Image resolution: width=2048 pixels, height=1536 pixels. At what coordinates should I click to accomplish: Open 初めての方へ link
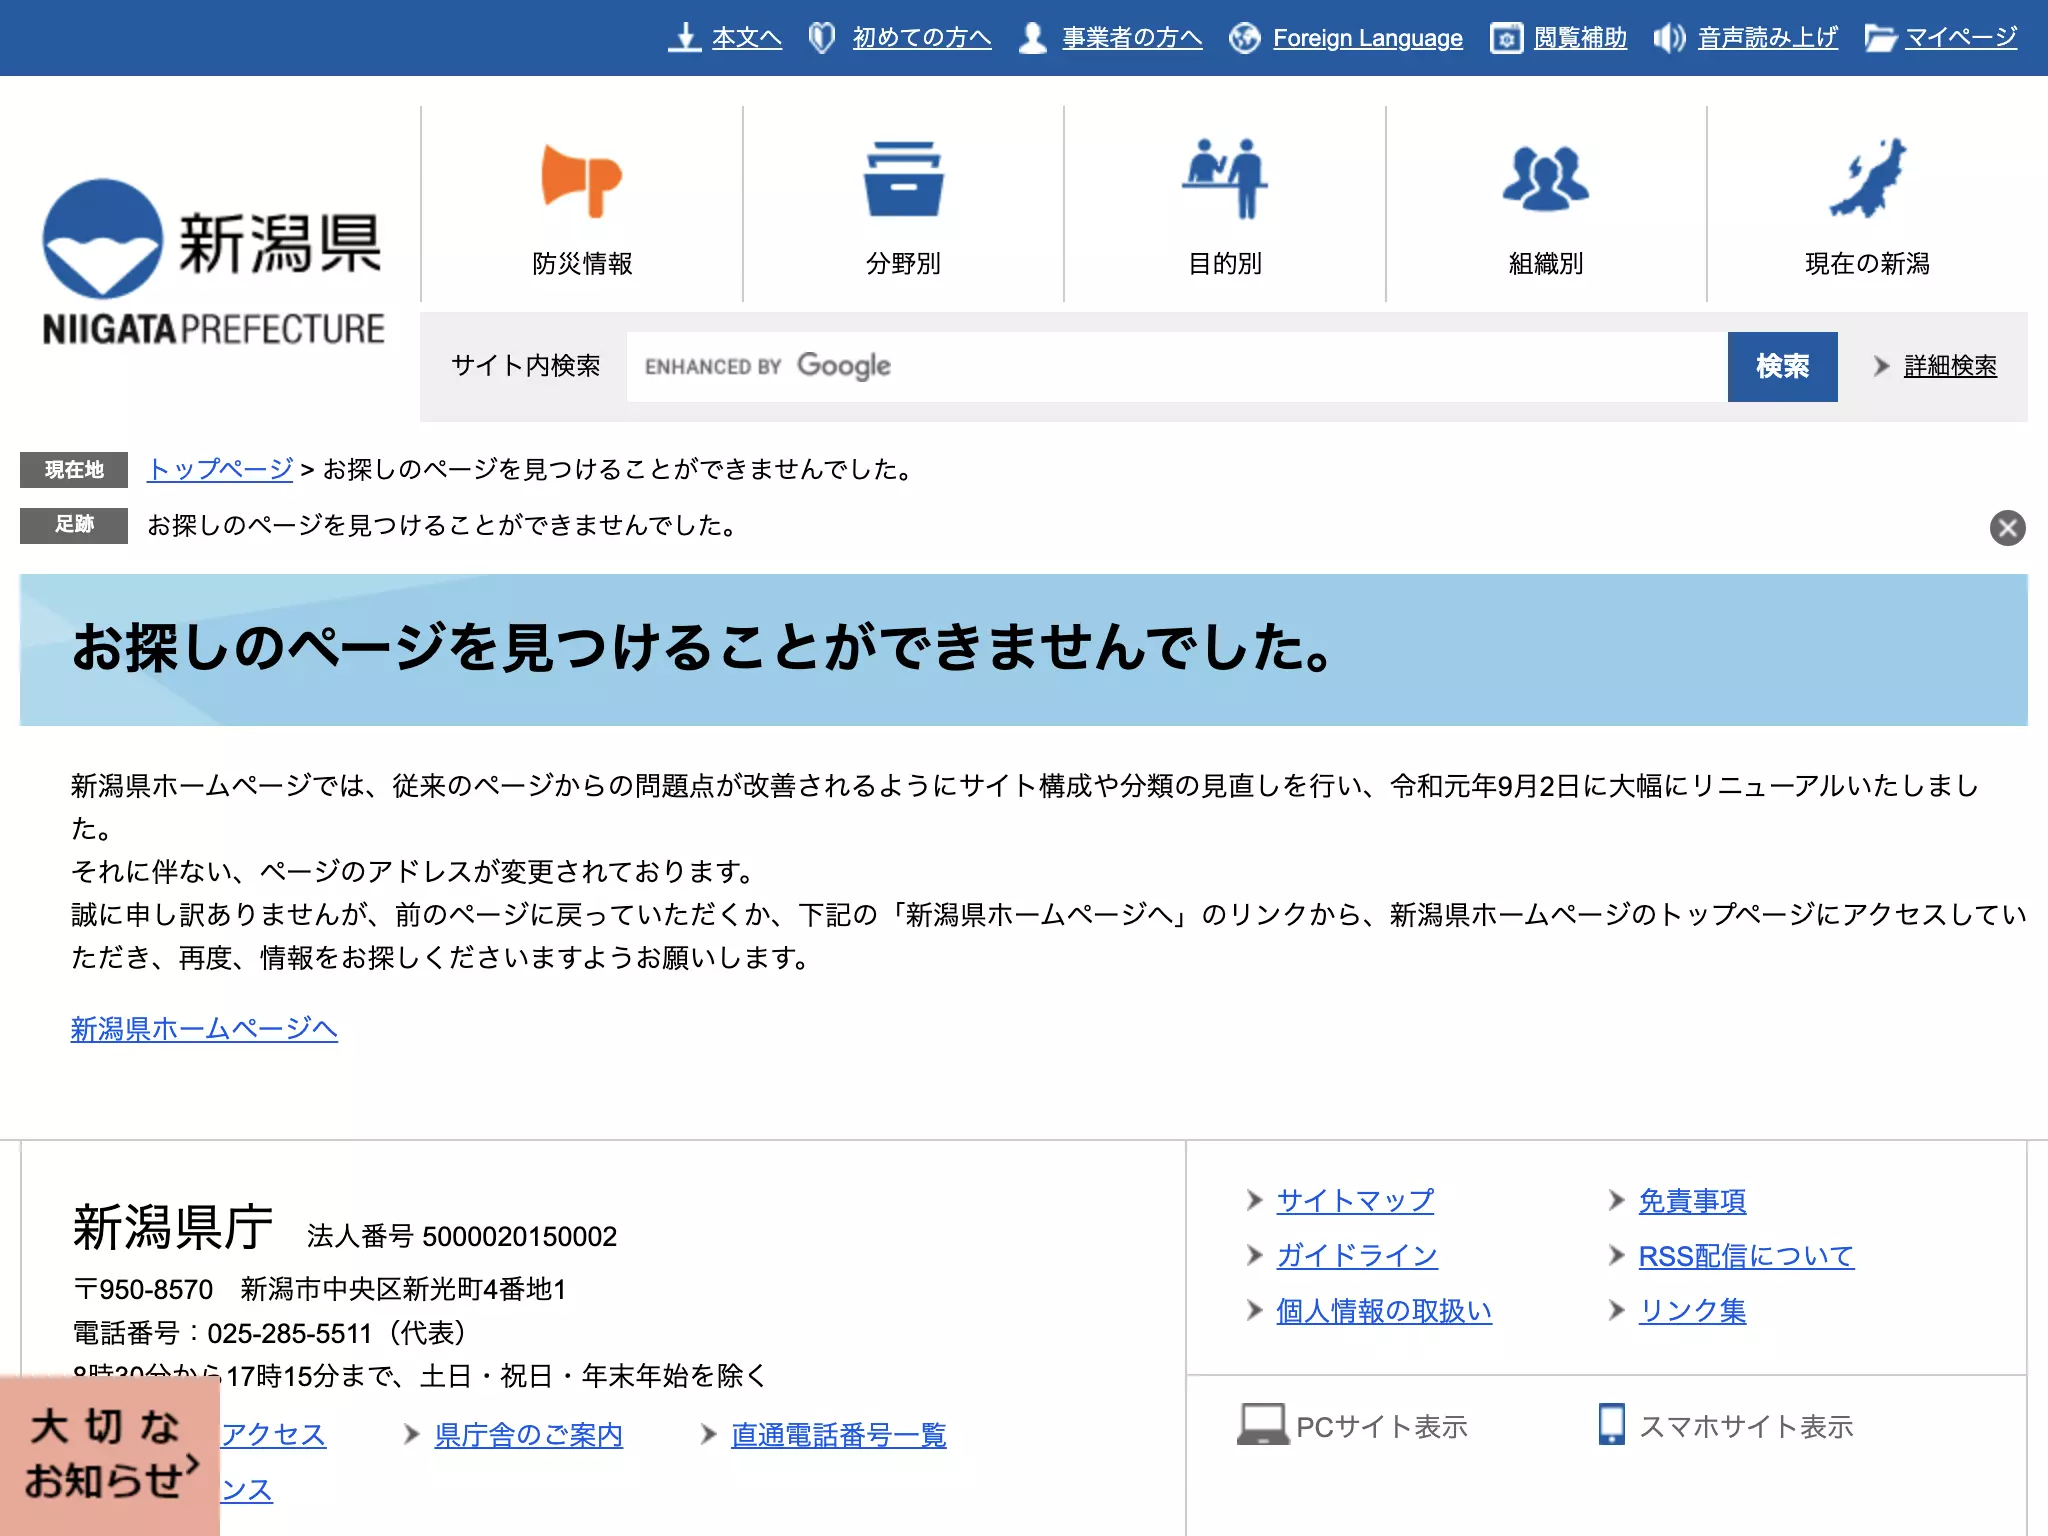point(921,38)
